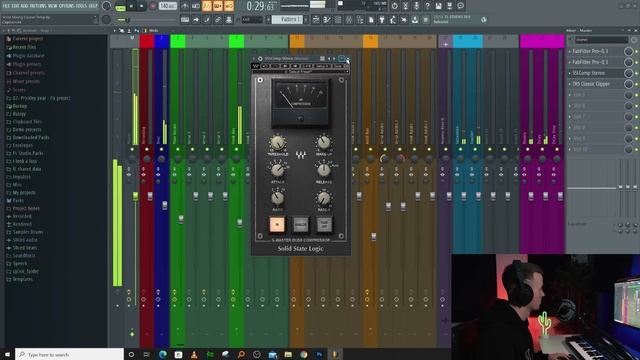Click the Make-Up knob on SSL compressor
This screenshot has height=360, width=640.
point(324,143)
